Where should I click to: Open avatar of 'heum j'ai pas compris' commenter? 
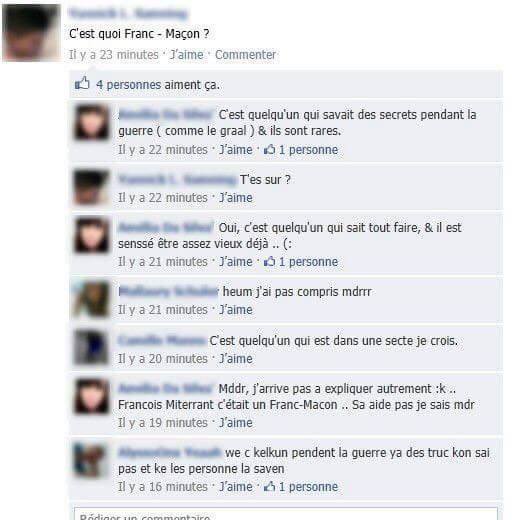coord(91,299)
